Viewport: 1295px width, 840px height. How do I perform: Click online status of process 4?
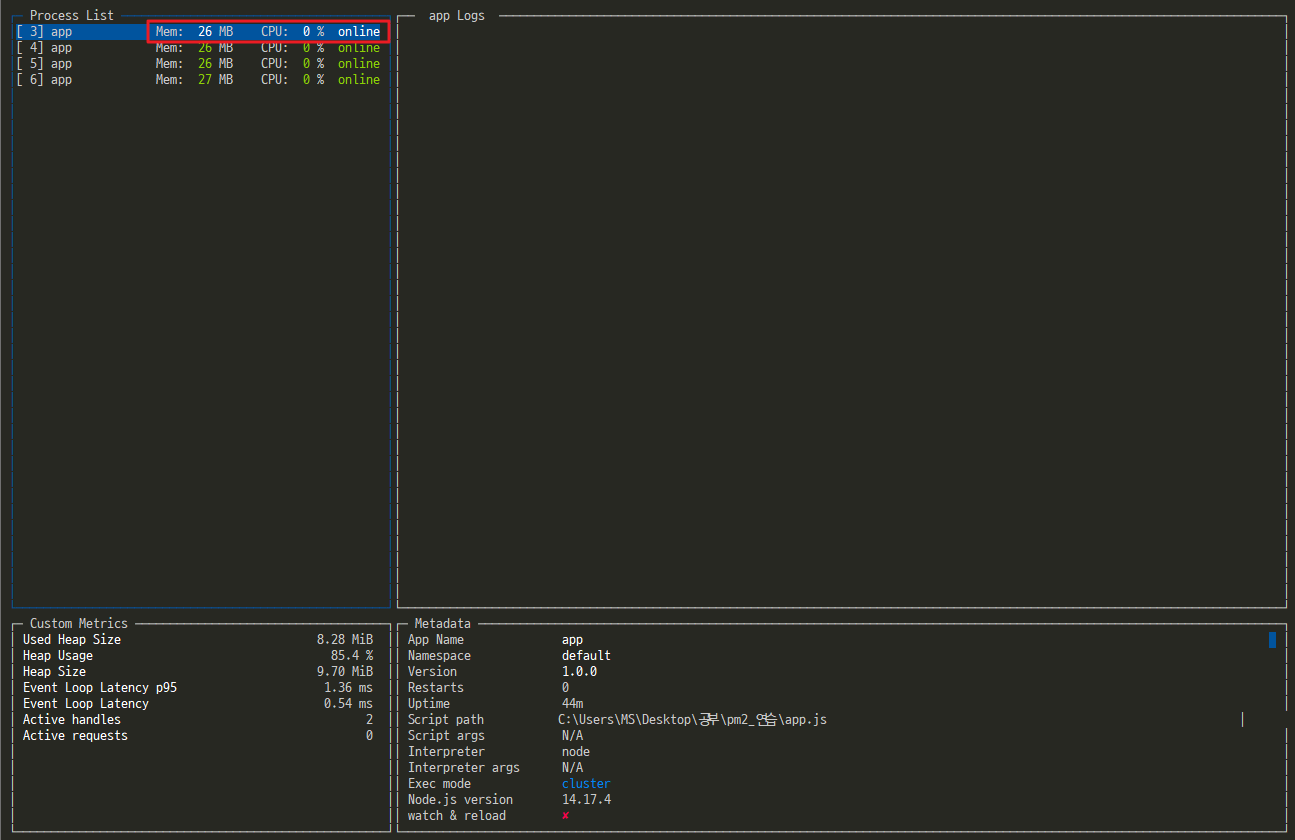coord(359,48)
